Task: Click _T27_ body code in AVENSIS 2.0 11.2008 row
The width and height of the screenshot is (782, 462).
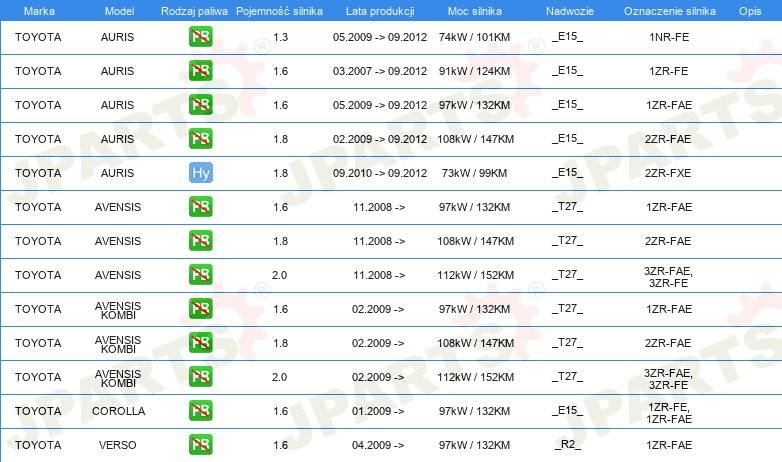Action: coord(568,274)
